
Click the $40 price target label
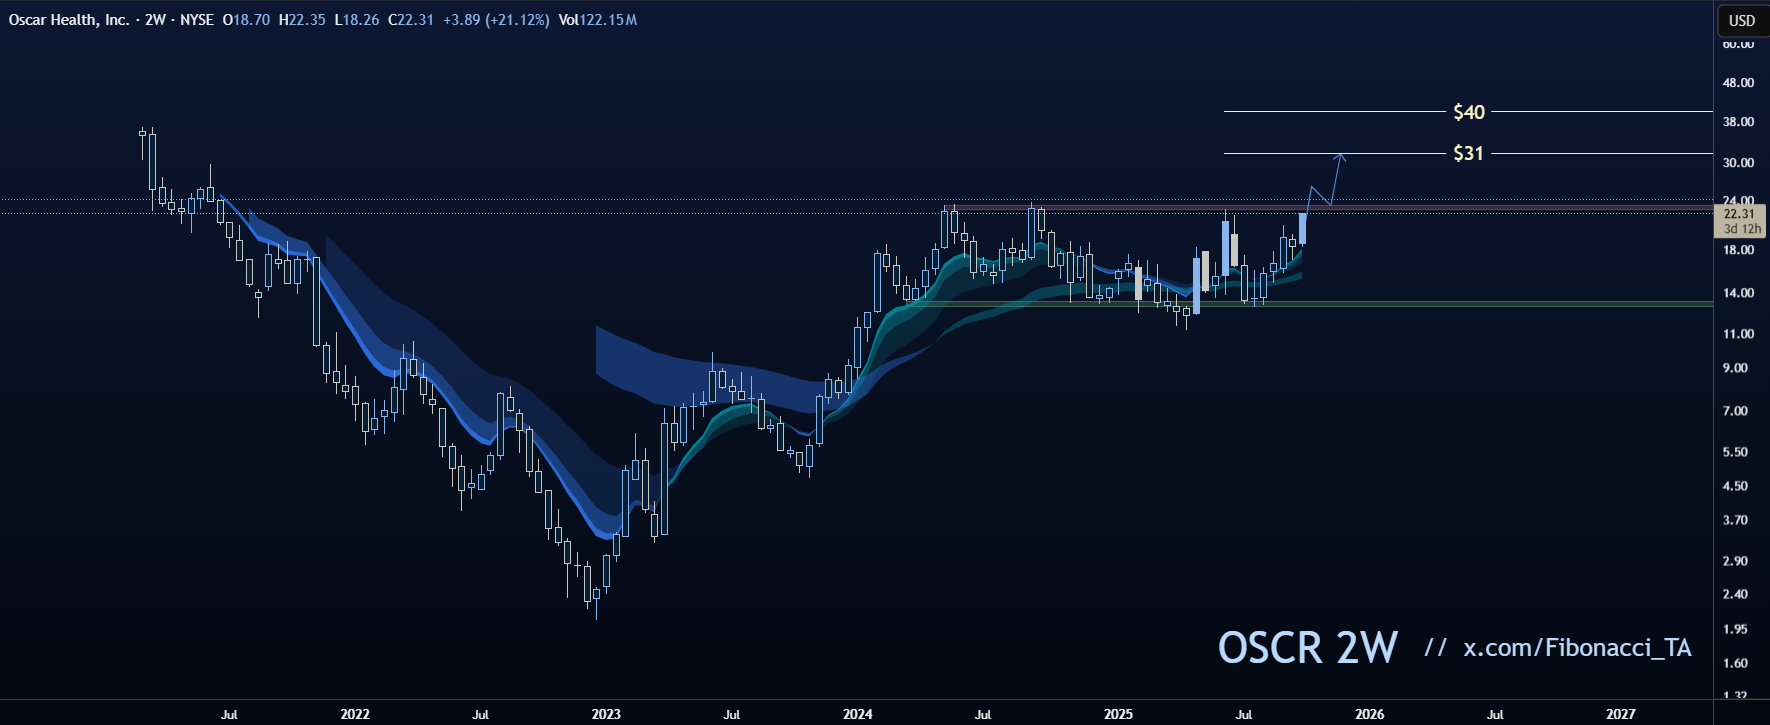point(1468,112)
